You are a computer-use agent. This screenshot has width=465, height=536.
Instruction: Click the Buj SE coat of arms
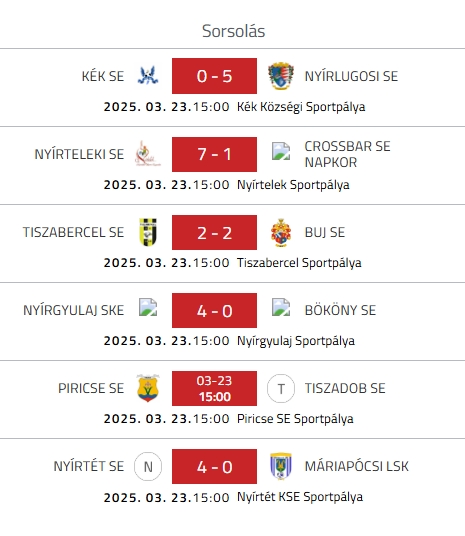pos(281,232)
